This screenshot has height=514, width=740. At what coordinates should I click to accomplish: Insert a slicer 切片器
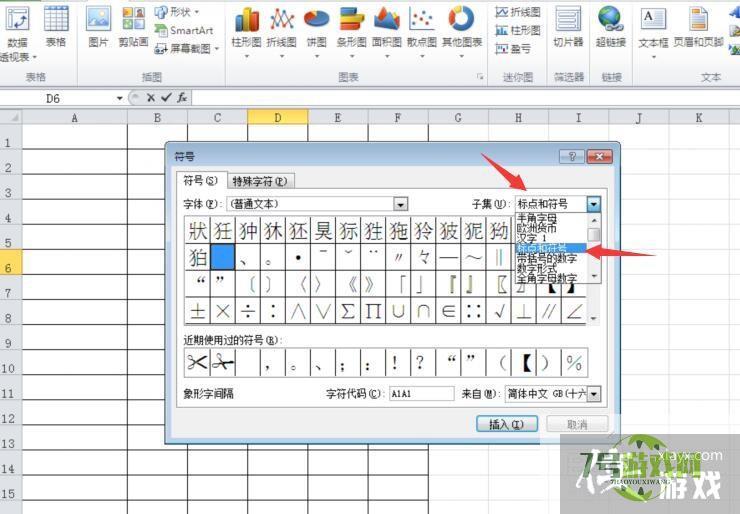[568, 27]
